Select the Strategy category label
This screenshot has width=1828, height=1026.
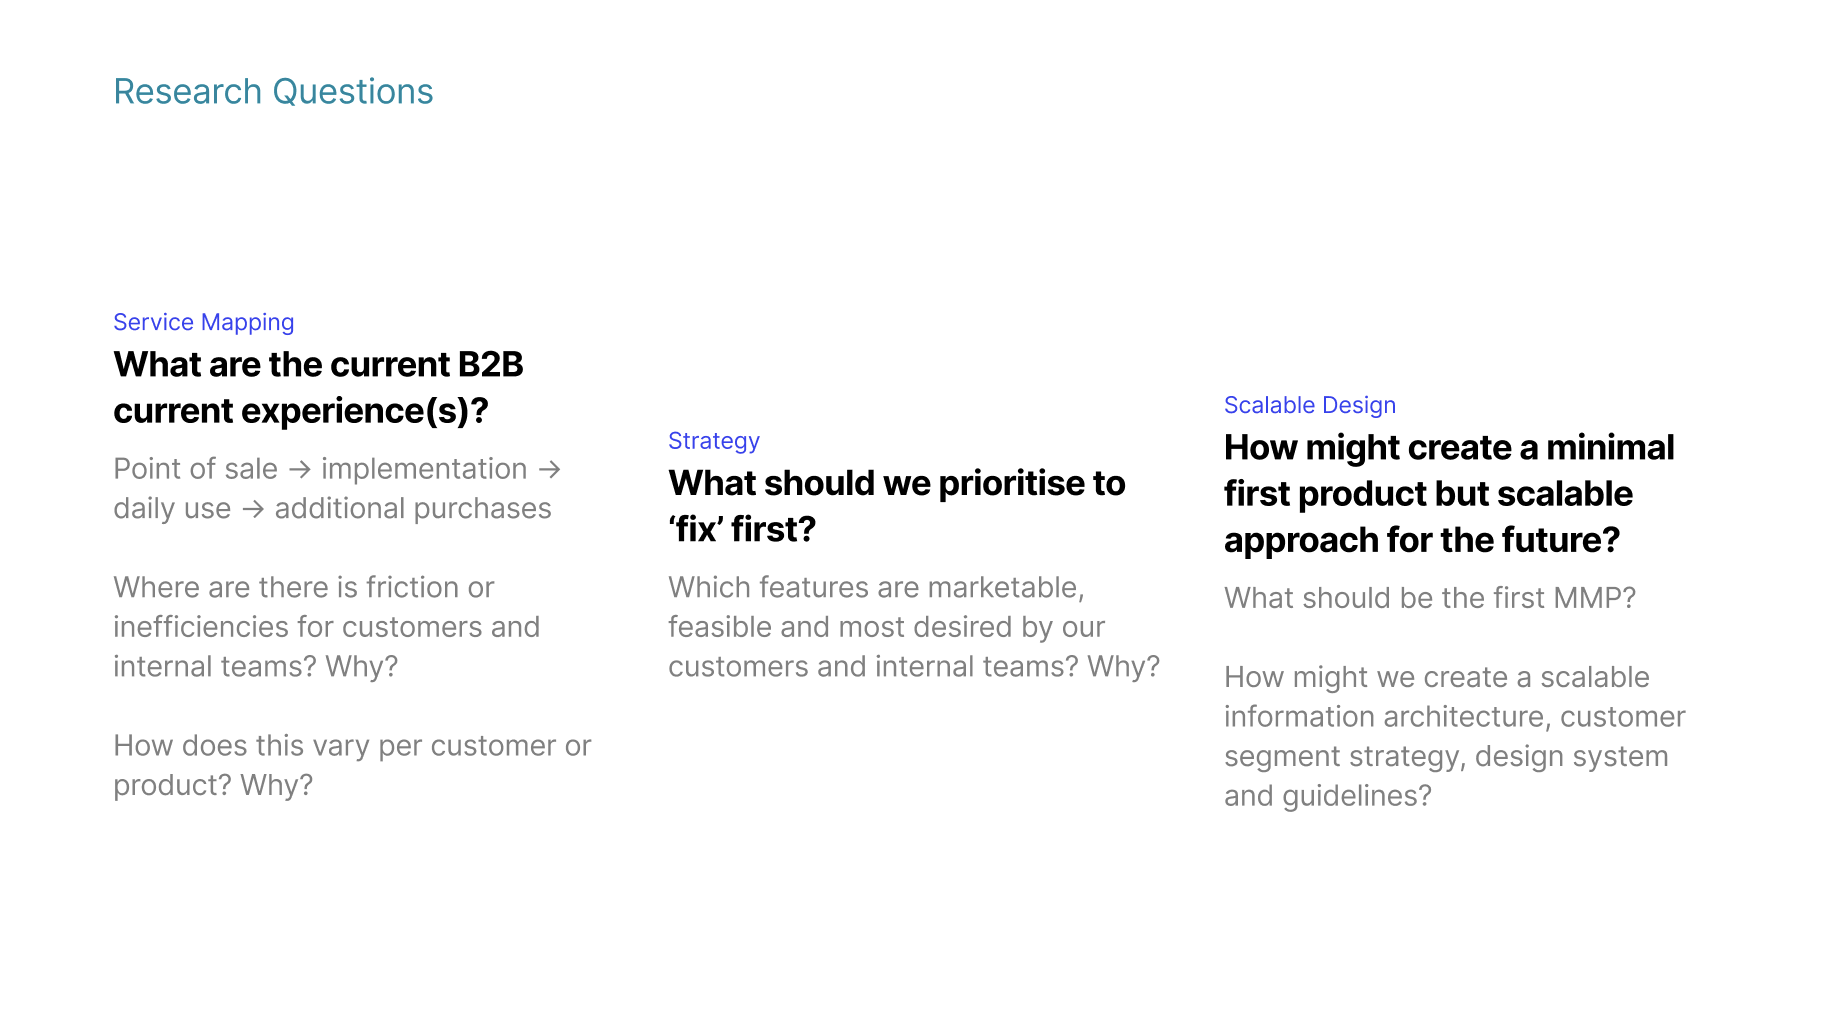tap(714, 441)
